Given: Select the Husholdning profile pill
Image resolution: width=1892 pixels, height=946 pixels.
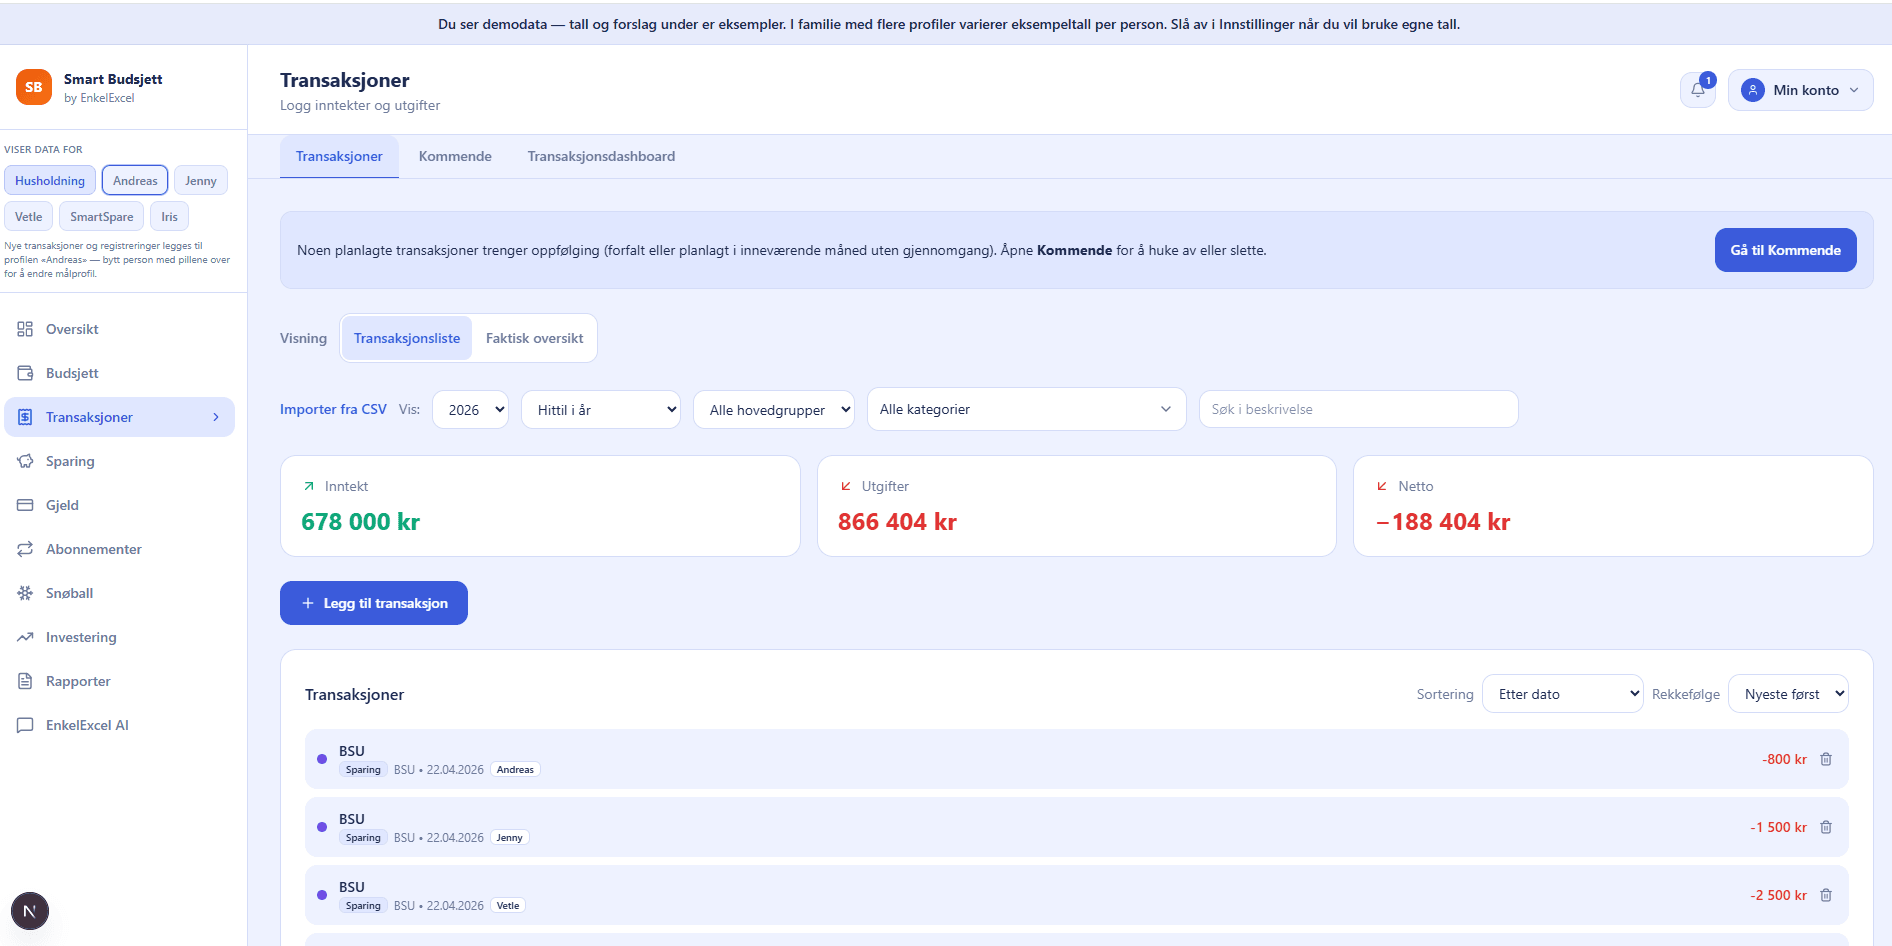Looking at the screenshot, I should (x=50, y=181).
